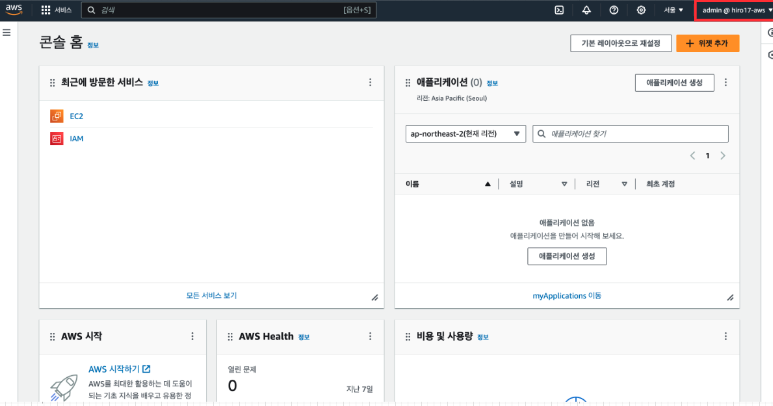773x406 pixels.
Task: Grab the drag handle of AWS Start widget
Action: pos(52,337)
